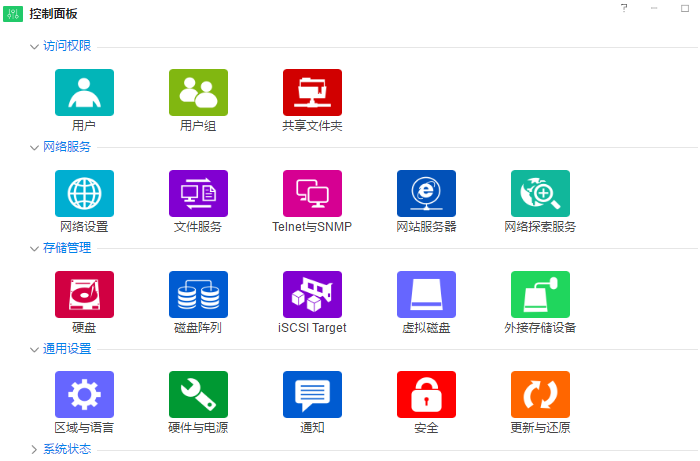This screenshot has height=461, width=700.
Task: Open the 安全 security lock icon
Action: click(x=426, y=395)
